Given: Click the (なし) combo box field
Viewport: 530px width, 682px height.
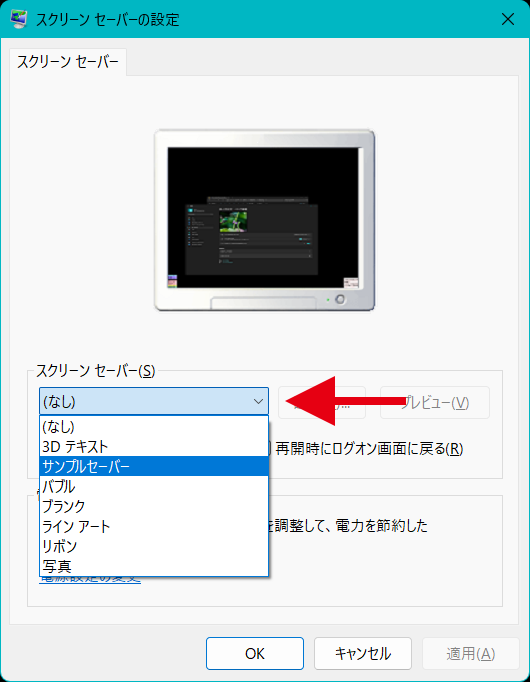Looking at the screenshot, I should coord(154,401).
